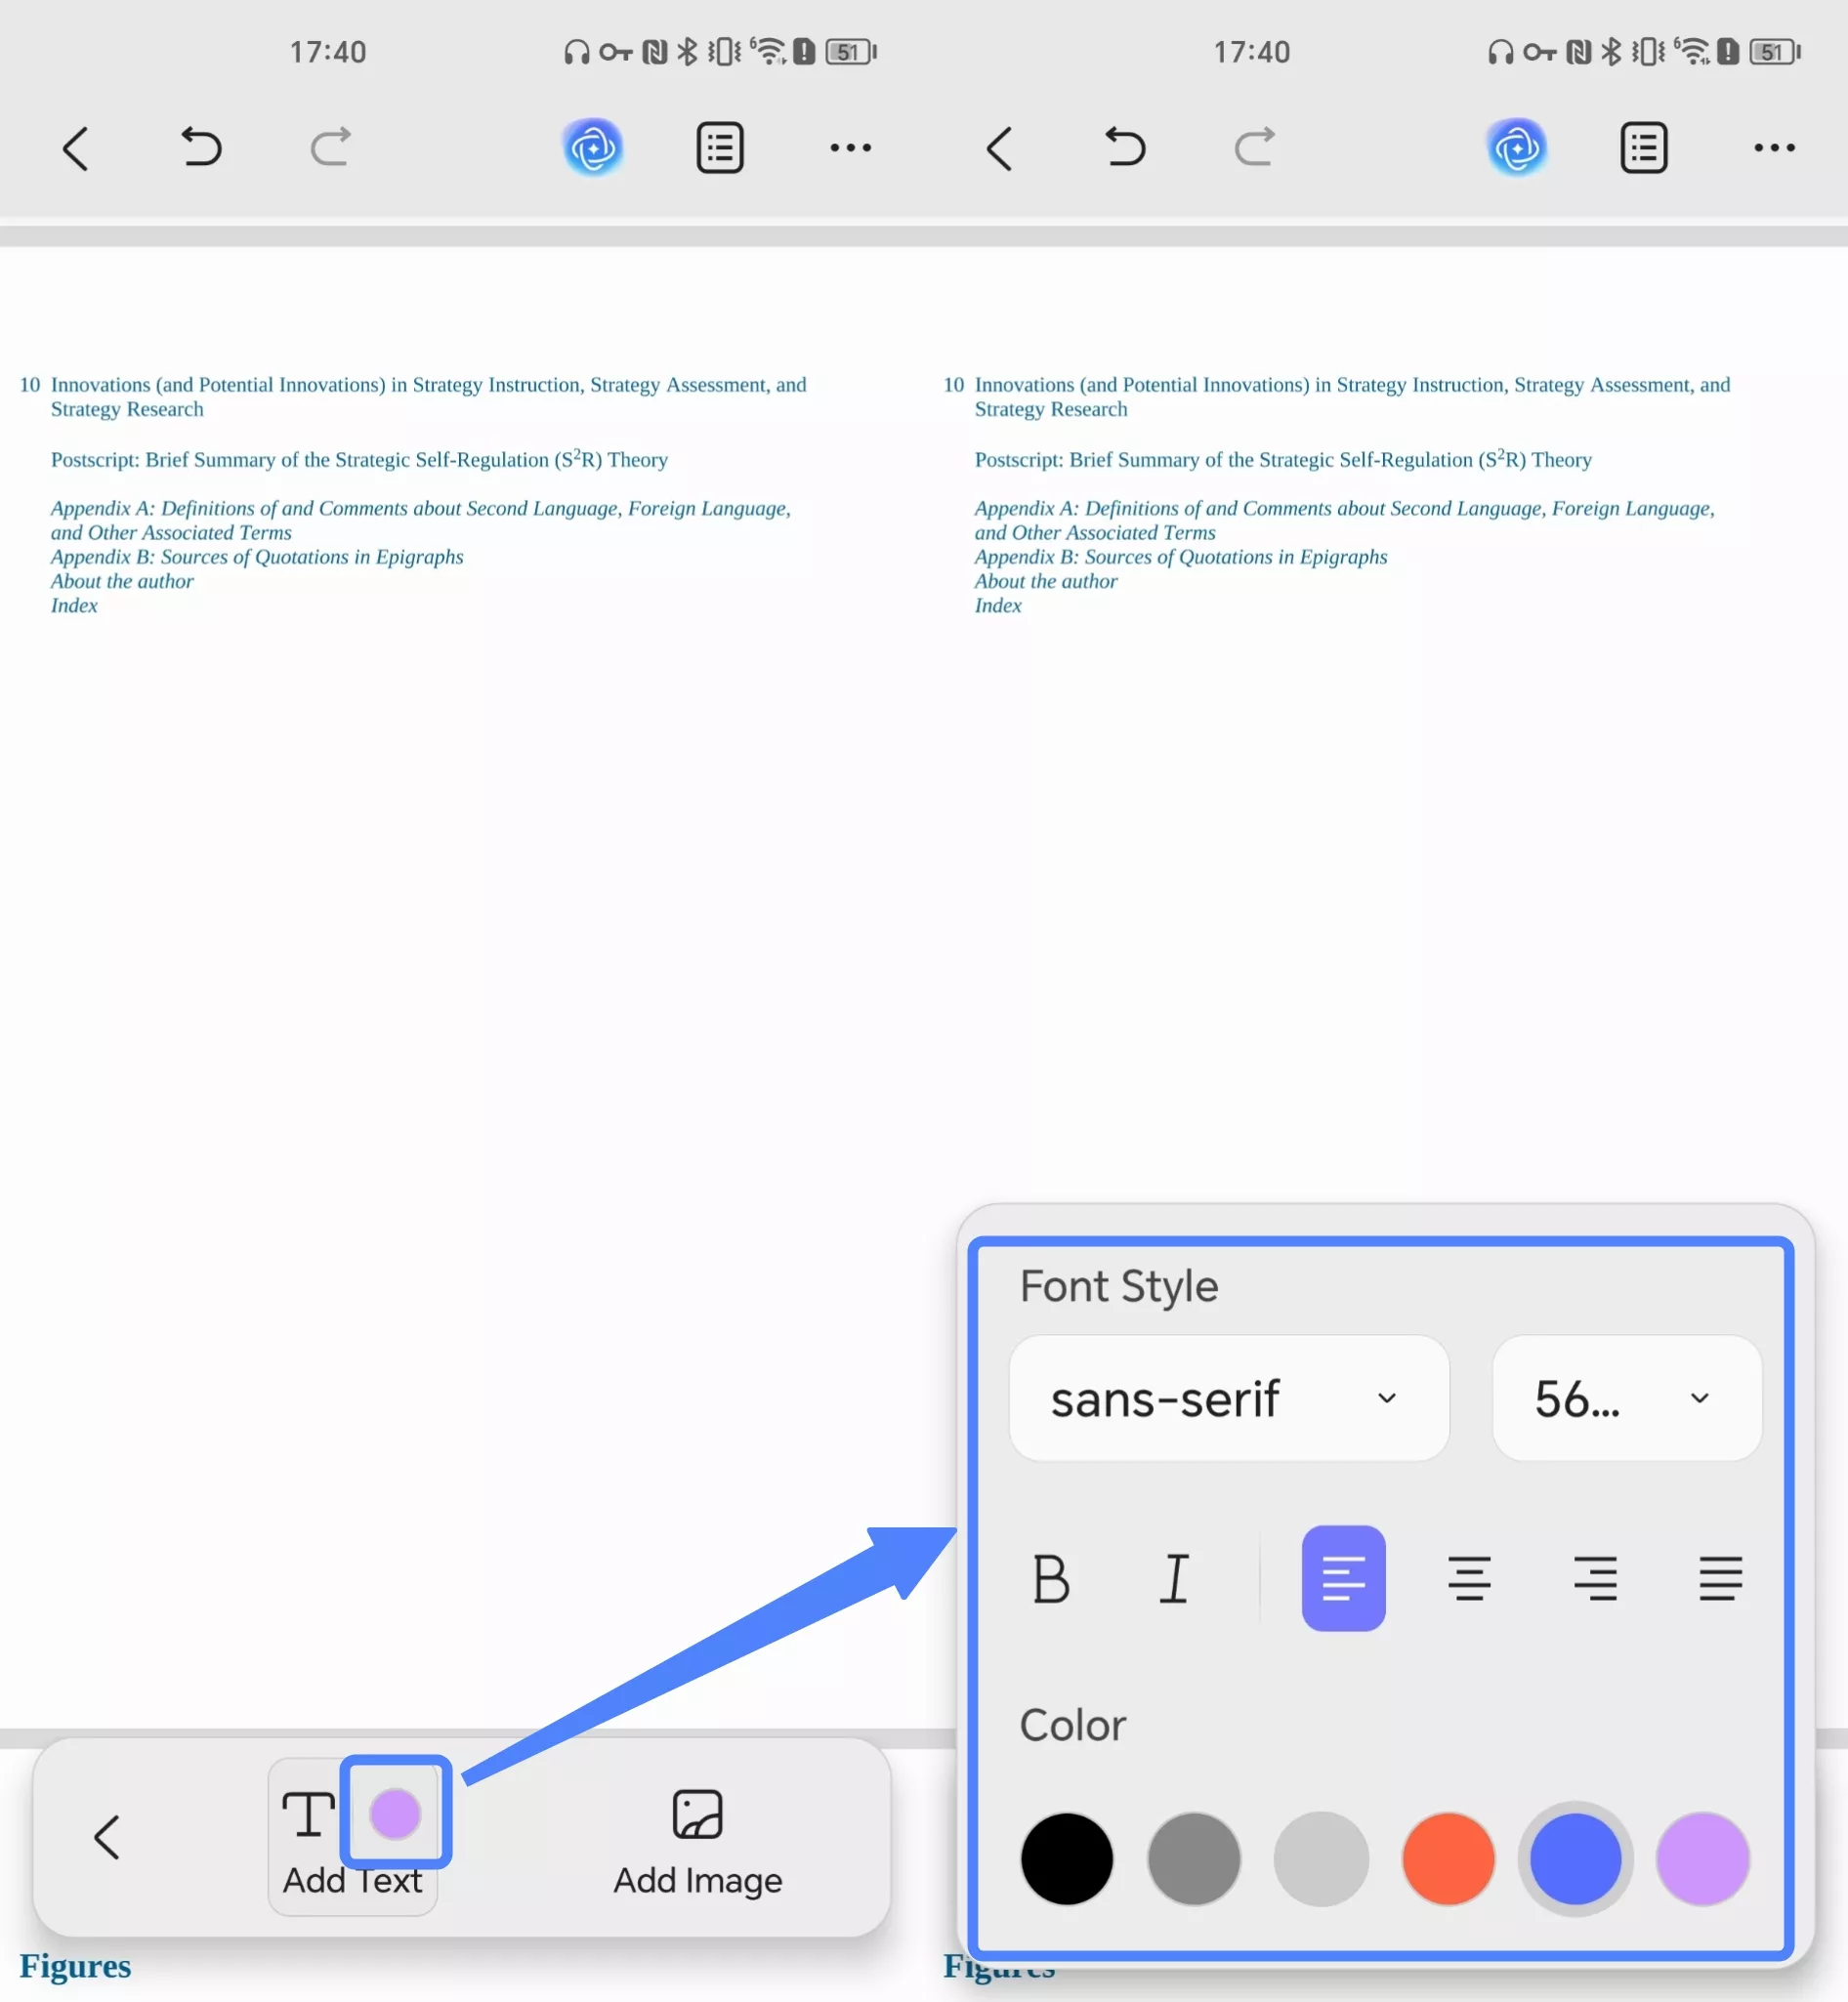The height and width of the screenshot is (2002, 1848).
Task: Collapse the edit toolbar with its back chevron
Action: [107, 1837]
